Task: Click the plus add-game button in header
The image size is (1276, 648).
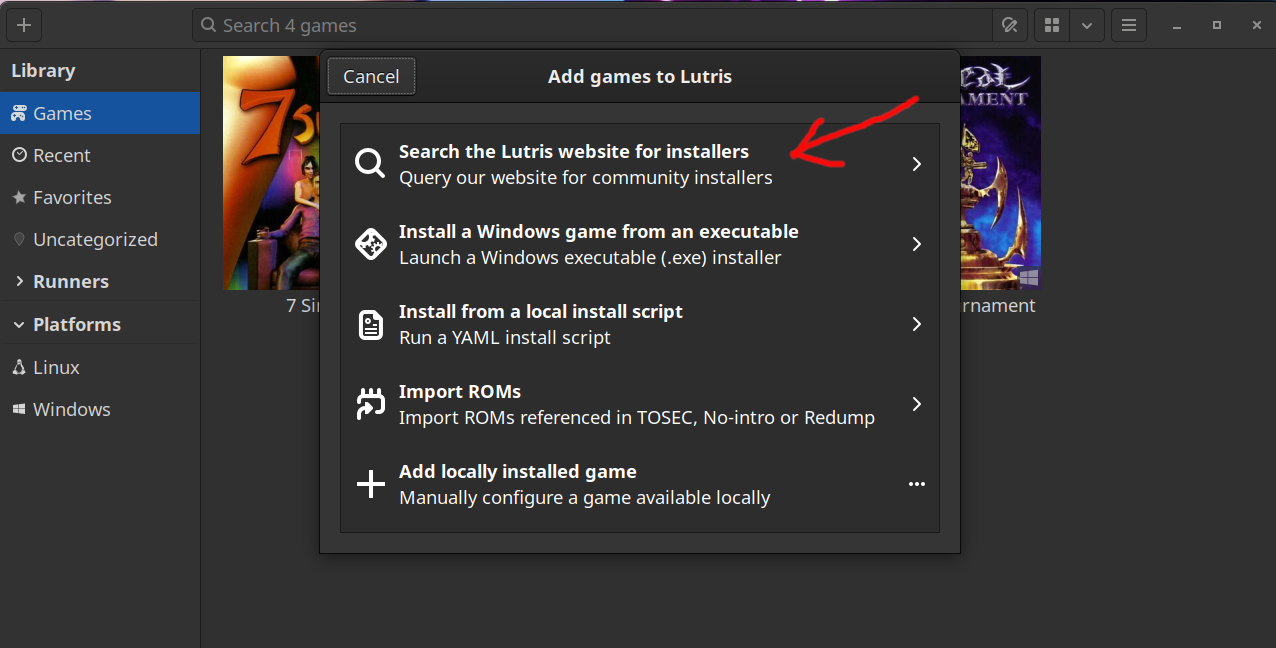Action: 24,25
